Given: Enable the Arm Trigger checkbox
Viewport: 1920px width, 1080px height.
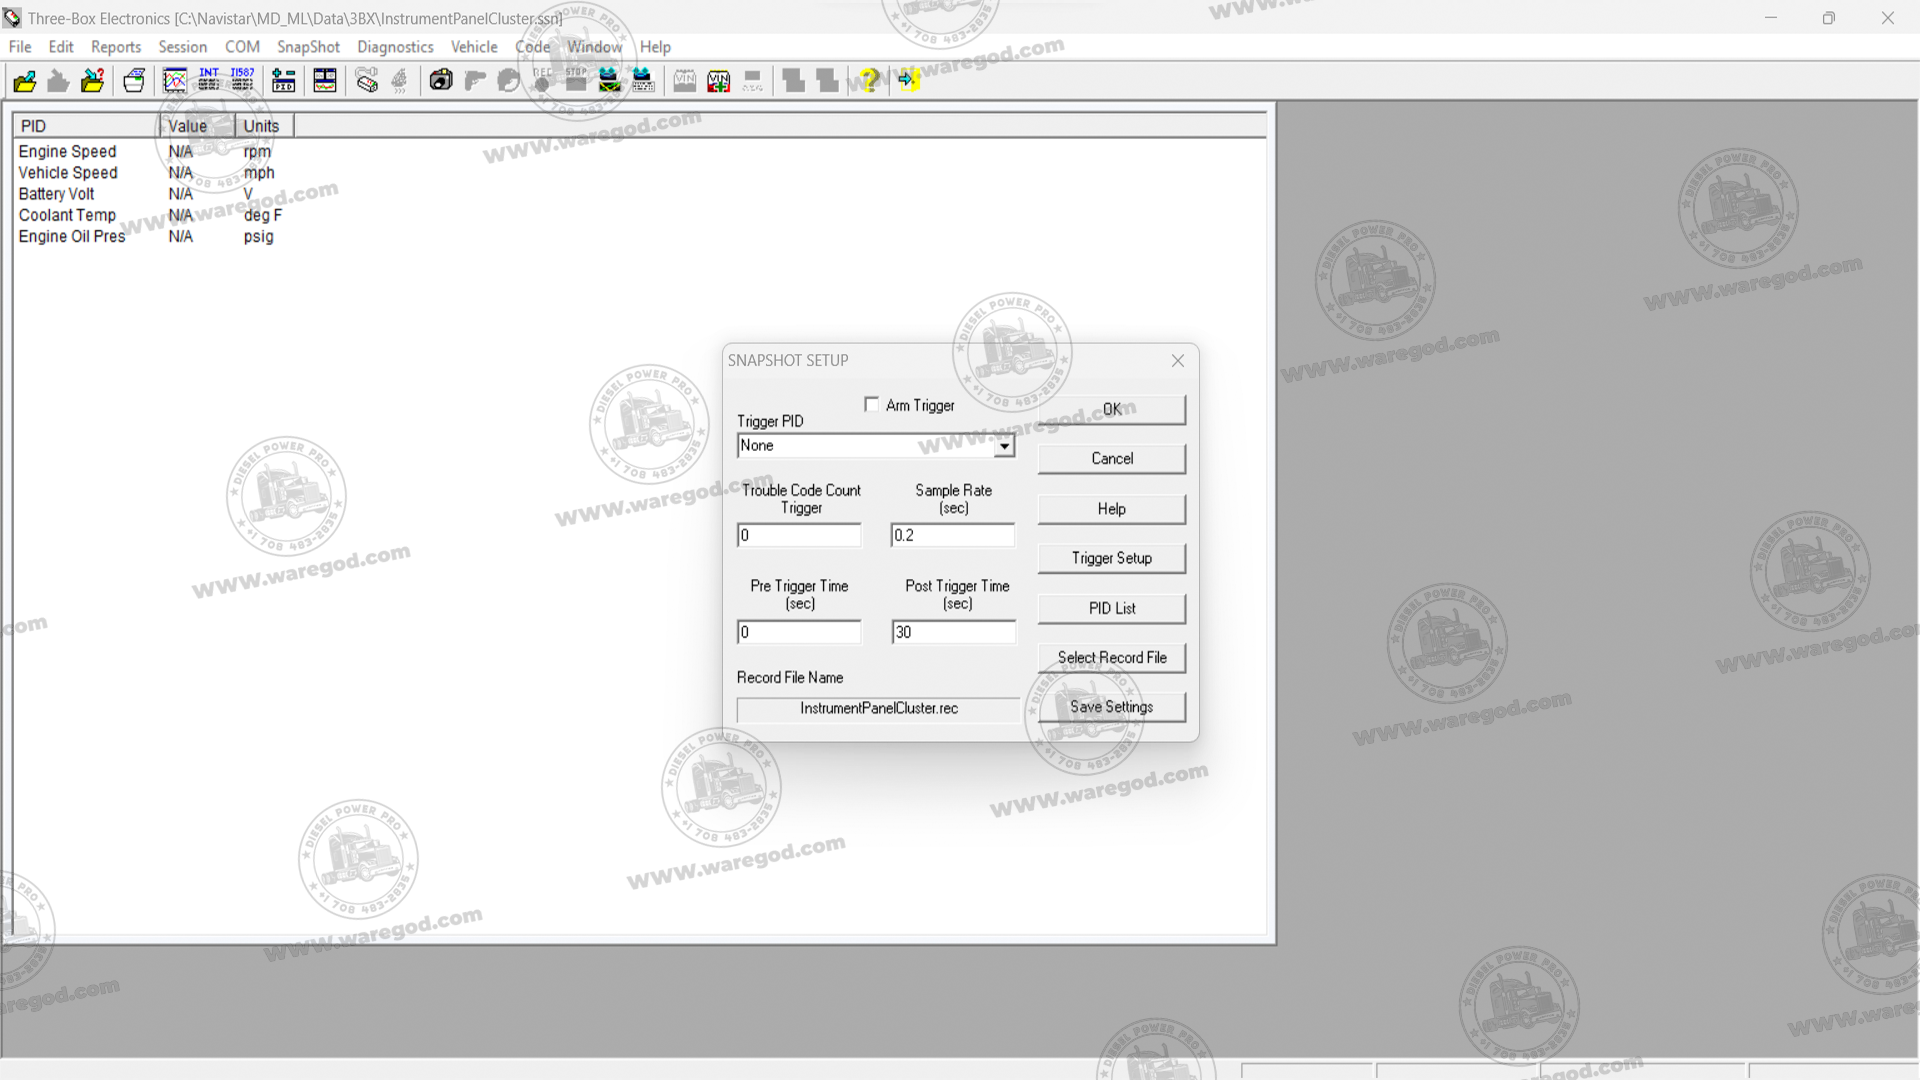Looking at the screenshot, I should tap(872, 405).
